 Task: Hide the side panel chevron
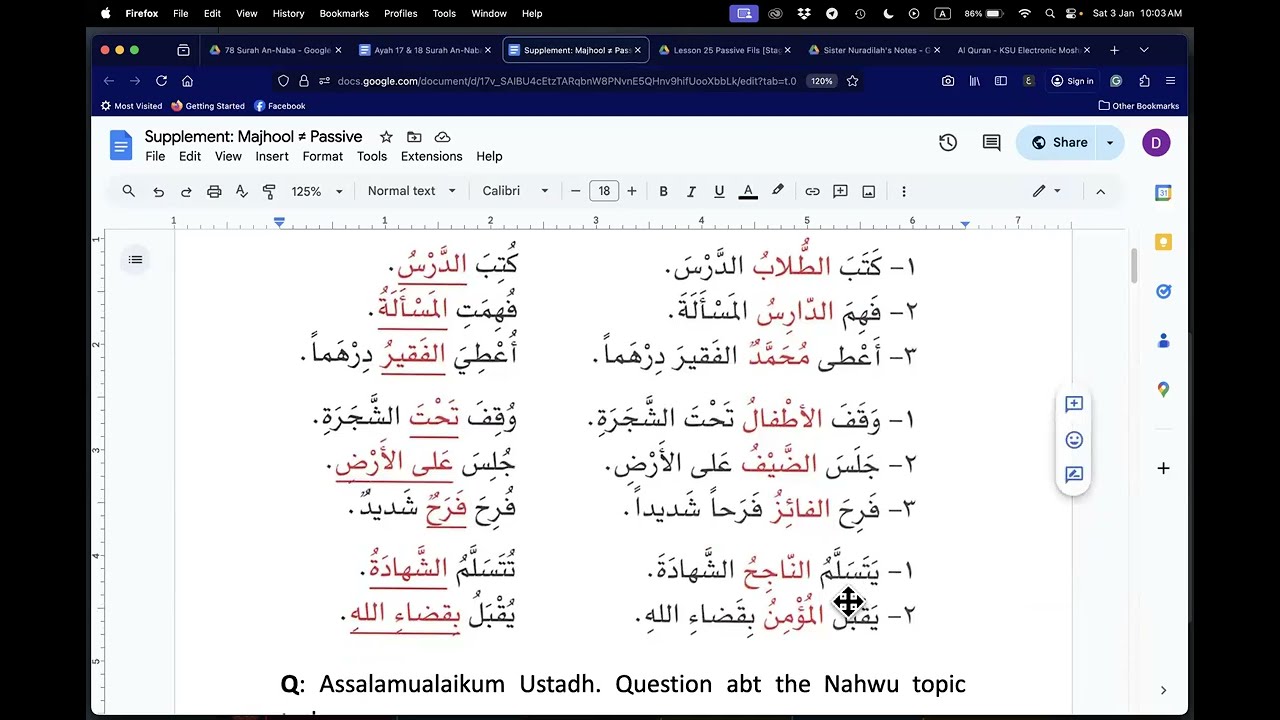point(1163,690)
